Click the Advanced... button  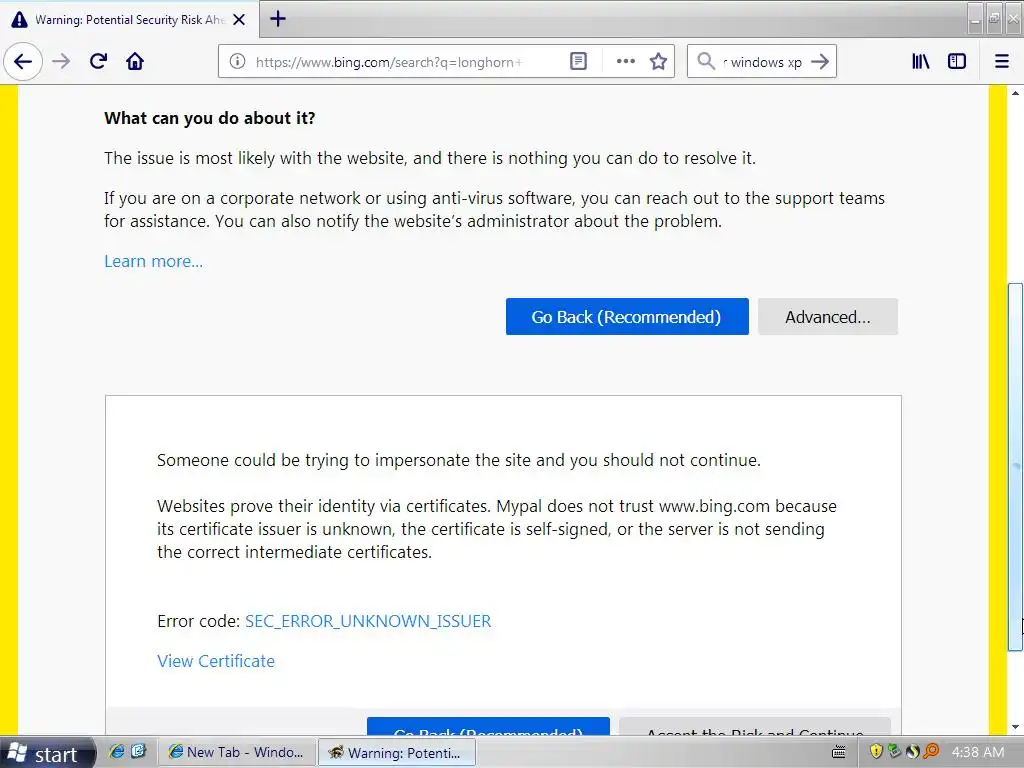827,317
